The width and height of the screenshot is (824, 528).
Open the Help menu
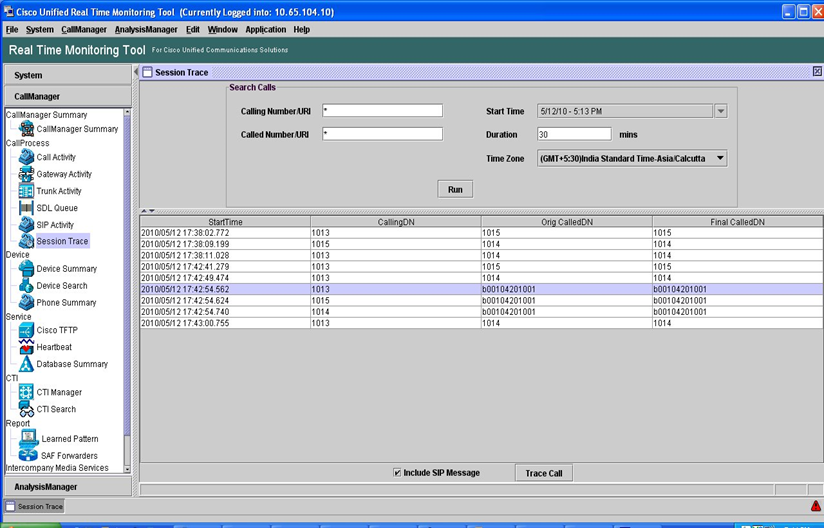(x=302, y=30)
